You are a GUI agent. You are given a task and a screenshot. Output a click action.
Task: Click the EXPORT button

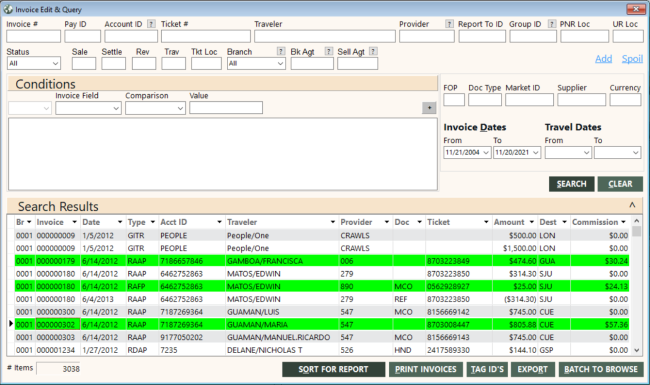[533, 369]
